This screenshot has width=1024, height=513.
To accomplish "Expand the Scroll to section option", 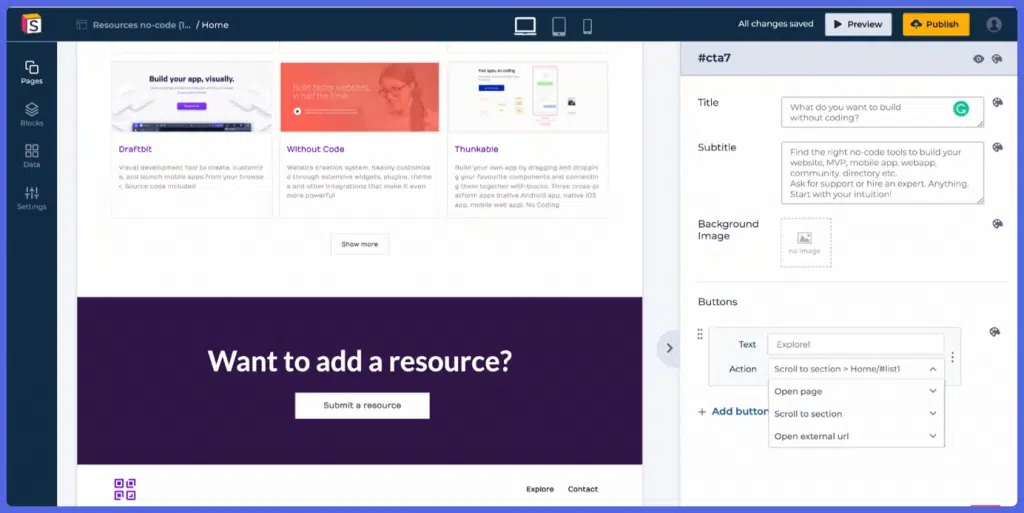I will click(x=856, y=414).
